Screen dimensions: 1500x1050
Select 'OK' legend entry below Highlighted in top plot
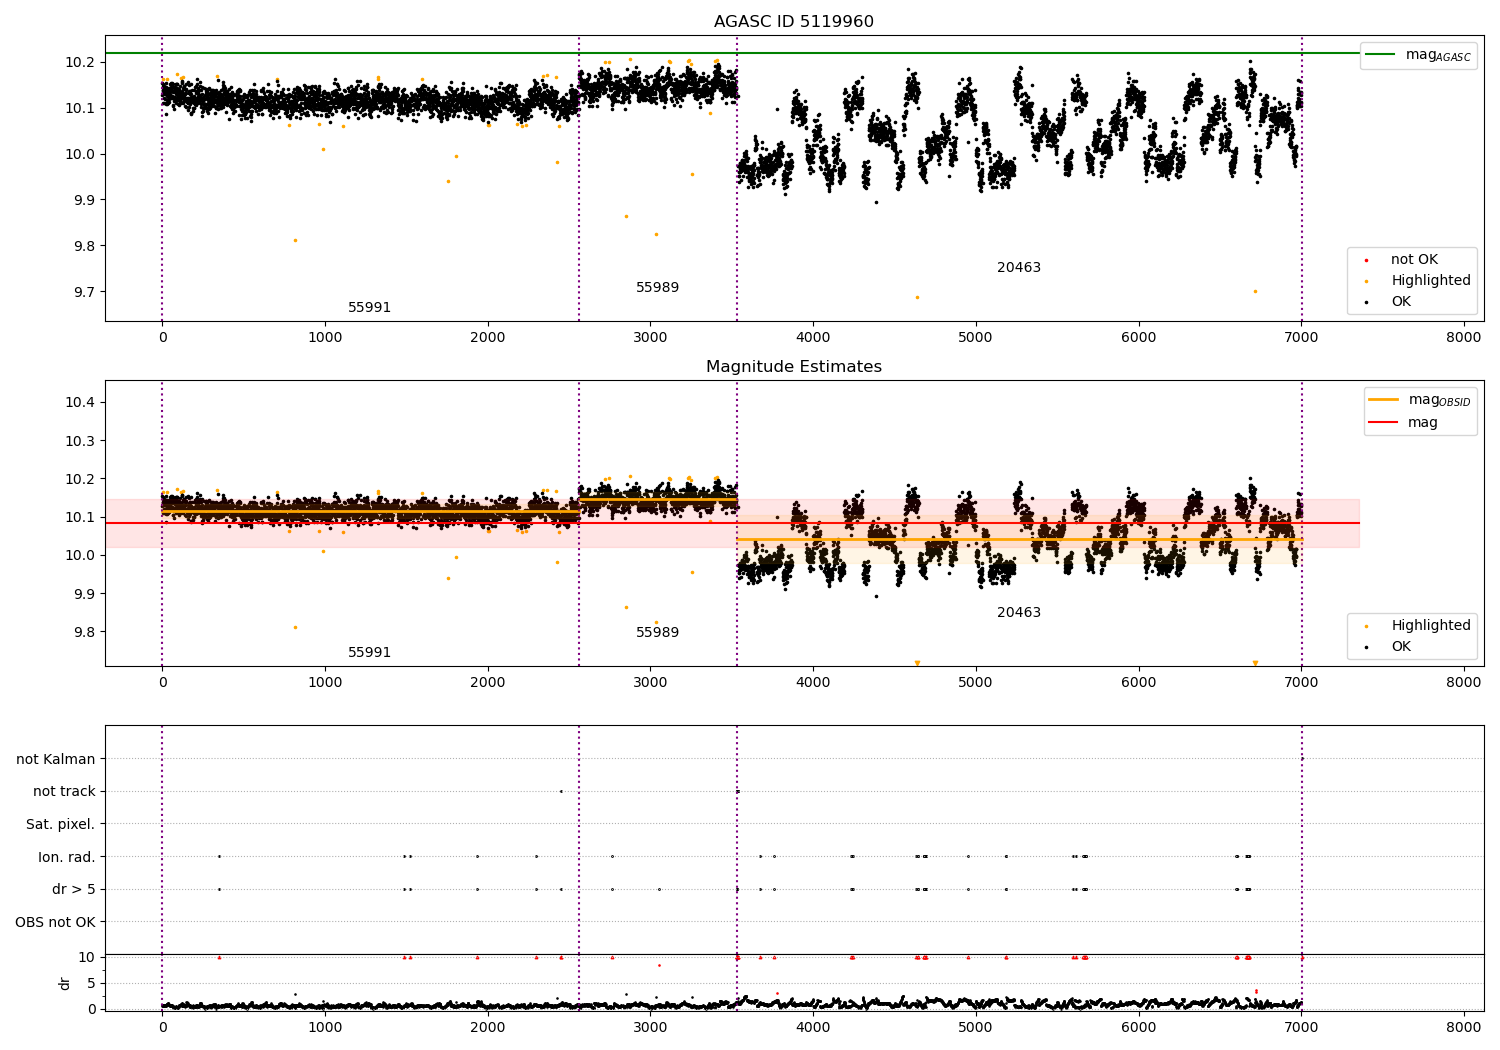(x=1401, y=302)
